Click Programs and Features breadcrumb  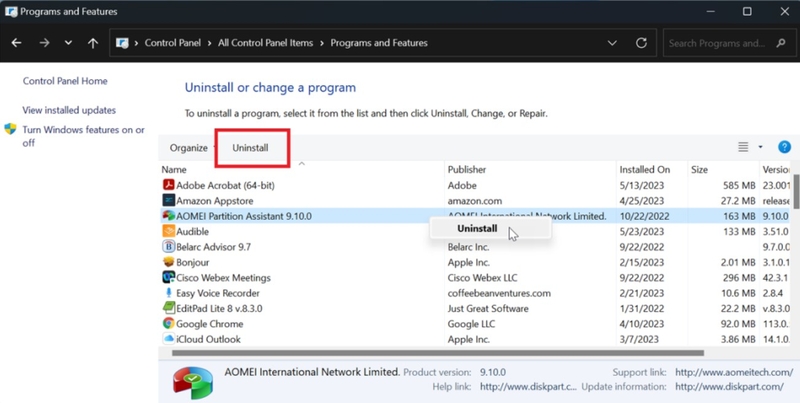coord(379,43)
